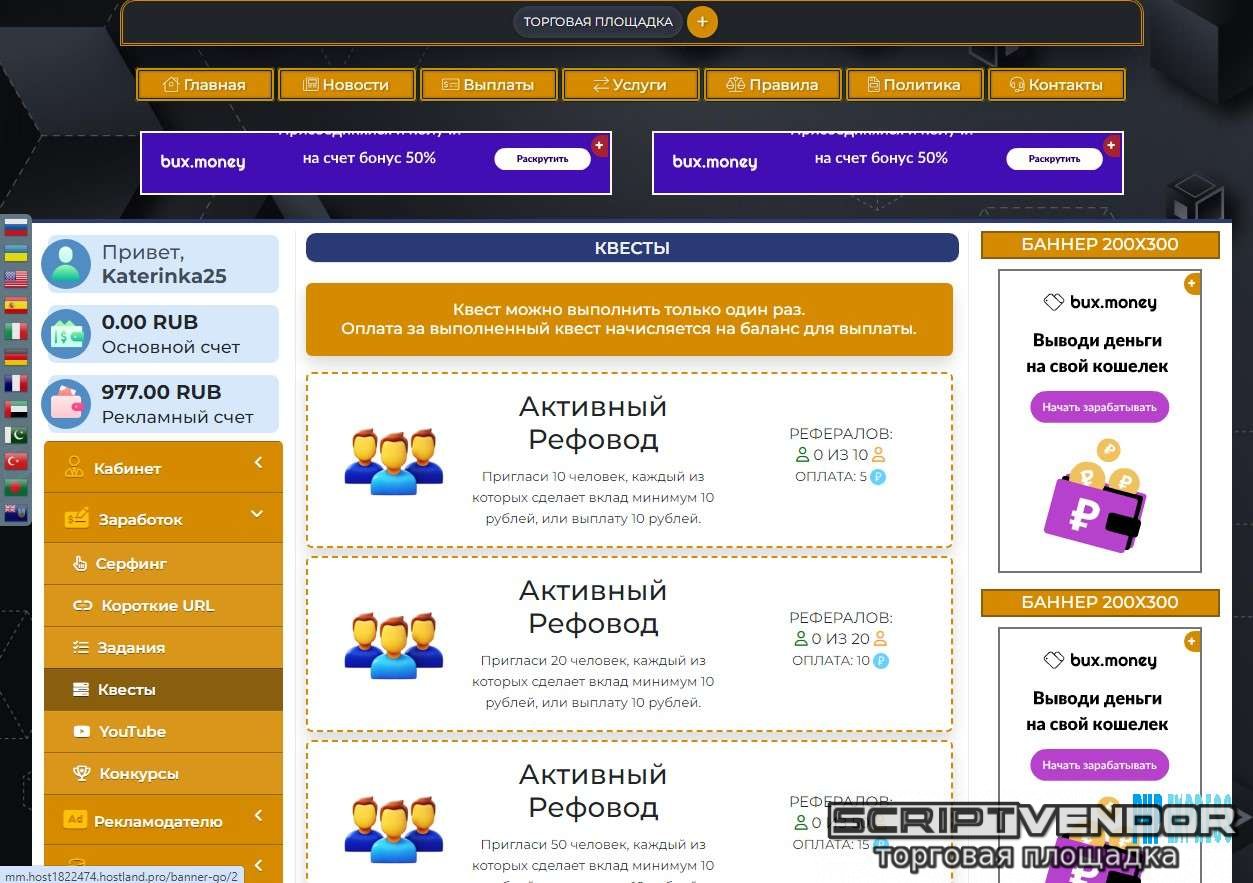Screen dimensions: 1253x883
Task: Click the plus badge on the left bux.money banner
Action: [599, 146]
